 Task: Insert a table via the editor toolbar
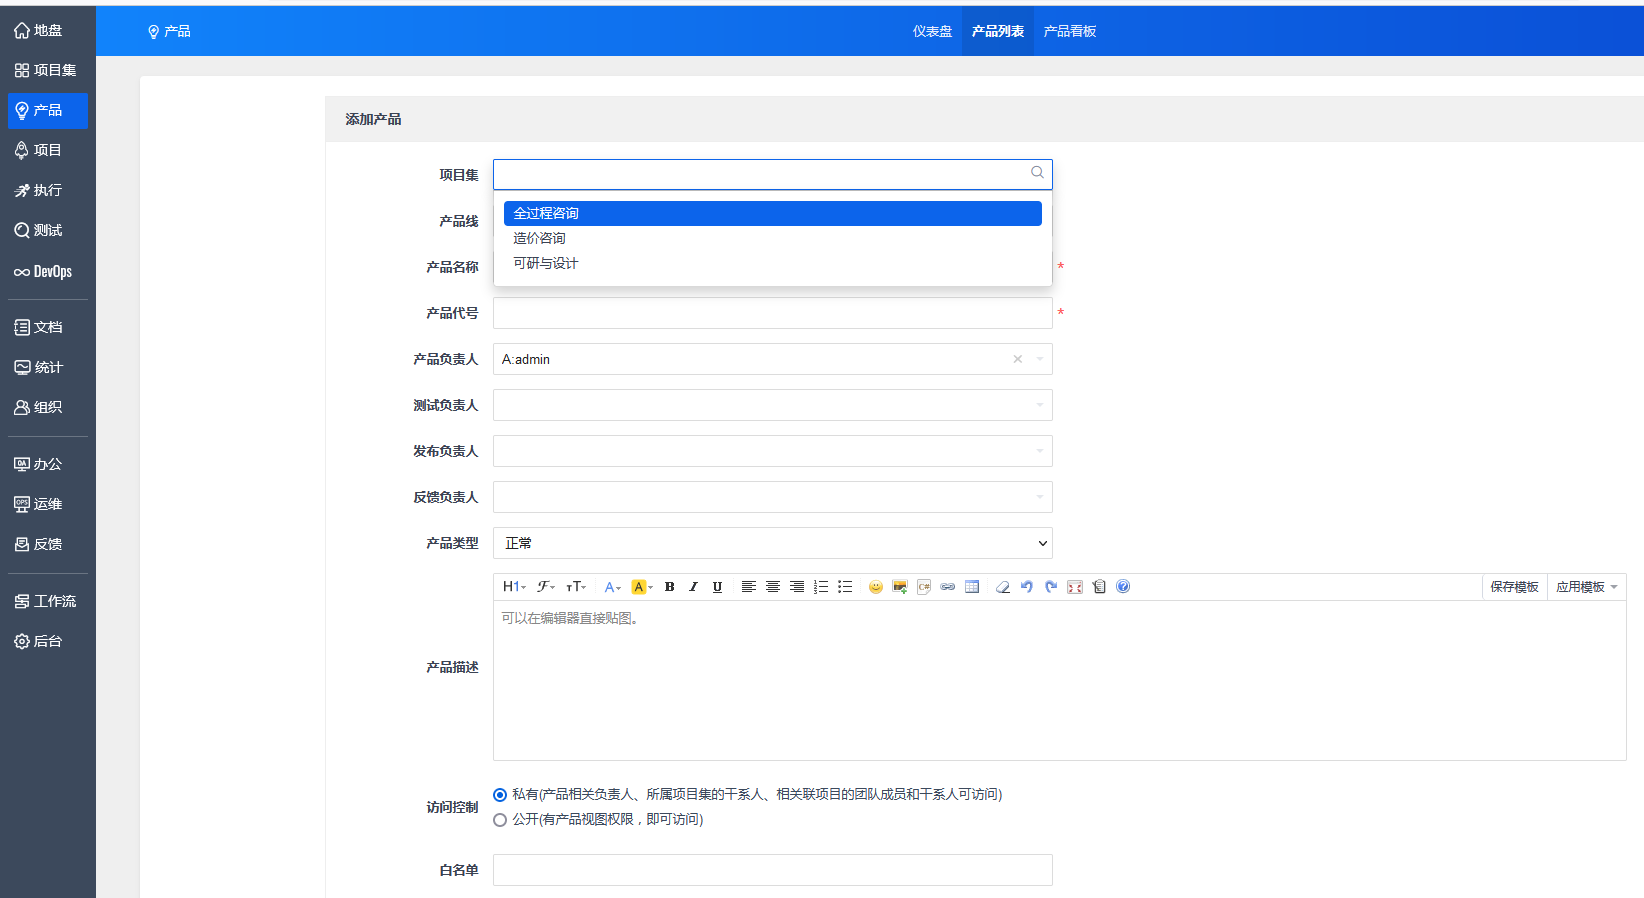[x=972, y=587]
